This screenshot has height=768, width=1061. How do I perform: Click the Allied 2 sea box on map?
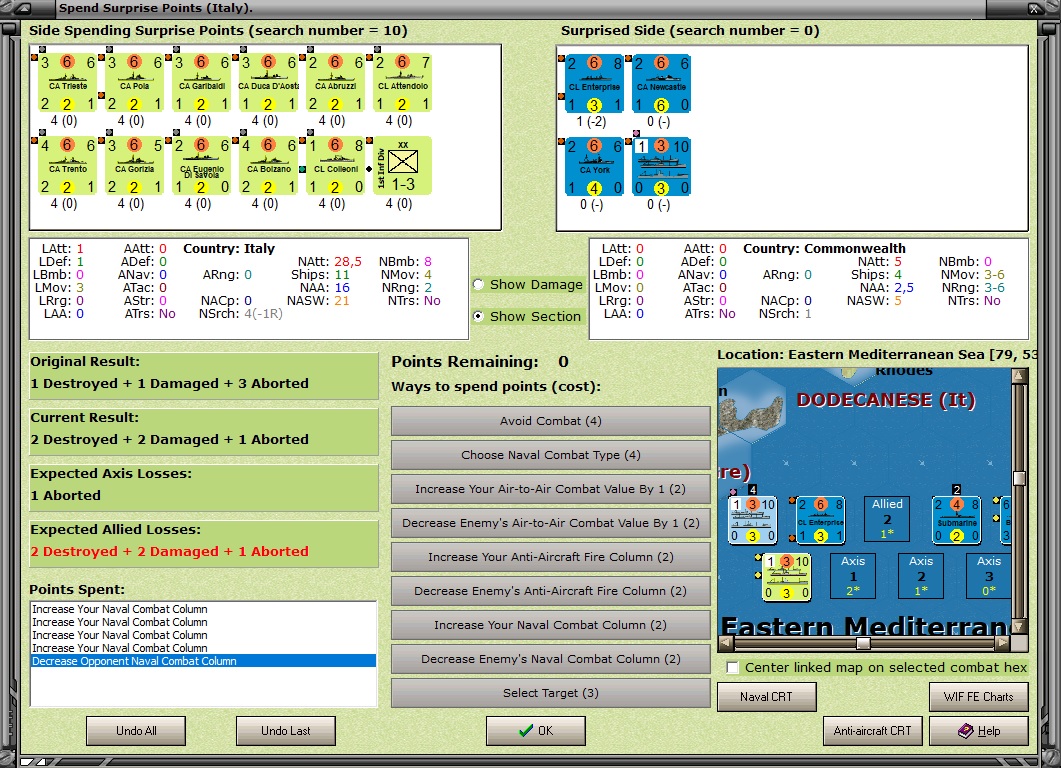pyautogui.click(x=887, y=519)
